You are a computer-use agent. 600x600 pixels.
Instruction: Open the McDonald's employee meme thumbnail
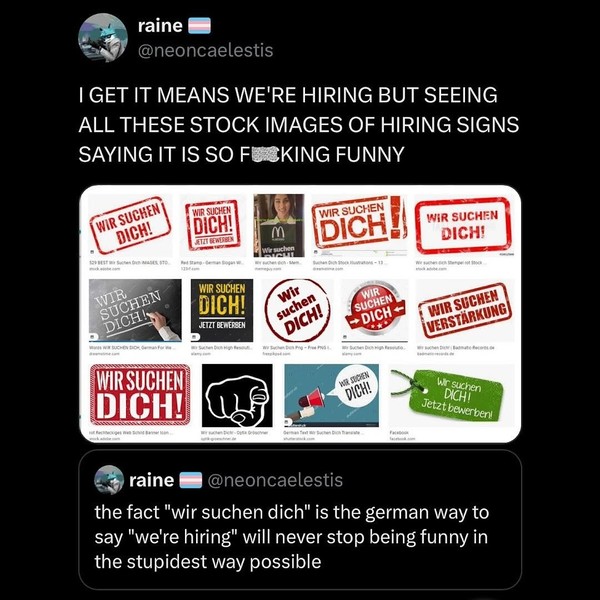tap(279, 224)
